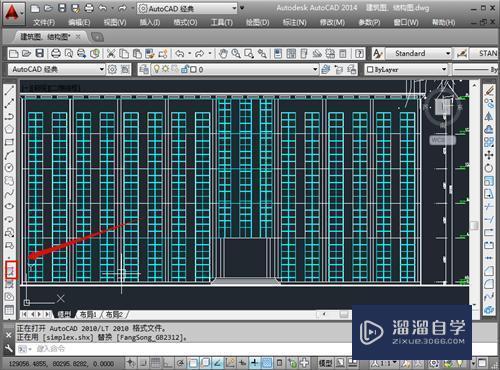Image resolution: width=500 pixels, height=370 pixels.
Task: Expand Quick Access Toolbar customize arrow
Action: [242, 8]
